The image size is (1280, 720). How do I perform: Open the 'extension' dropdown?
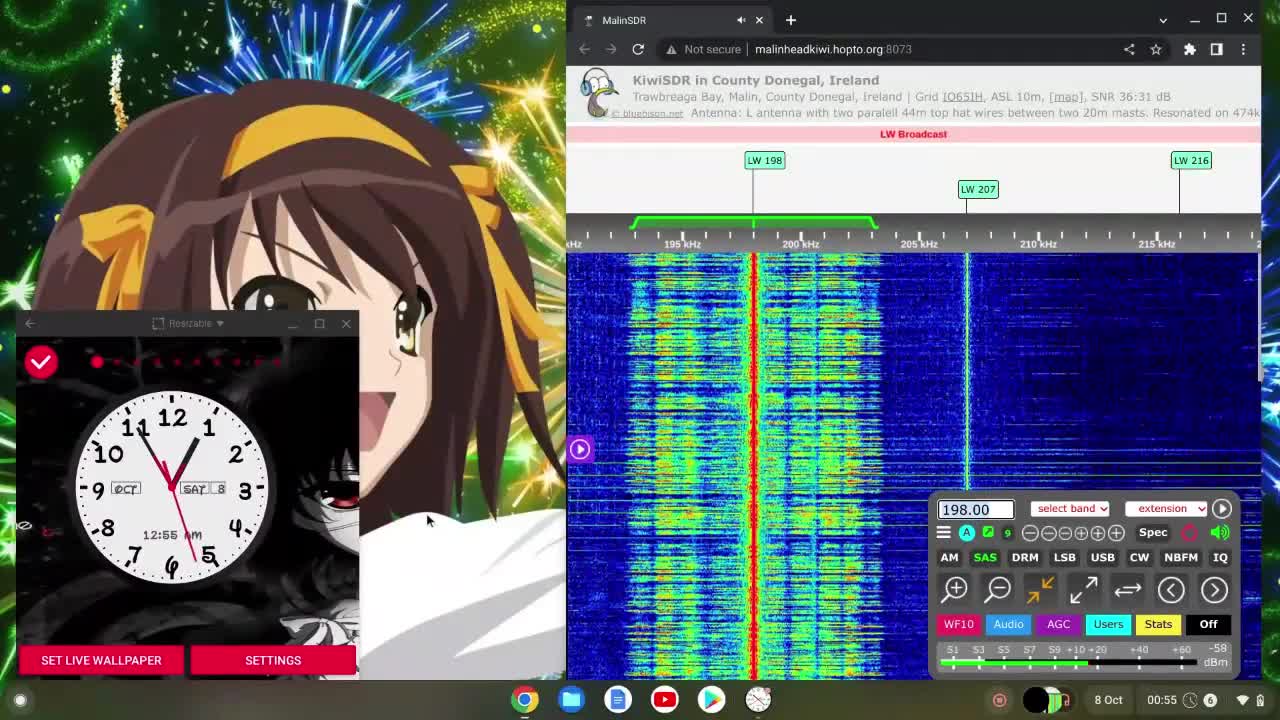point(1166,509)
